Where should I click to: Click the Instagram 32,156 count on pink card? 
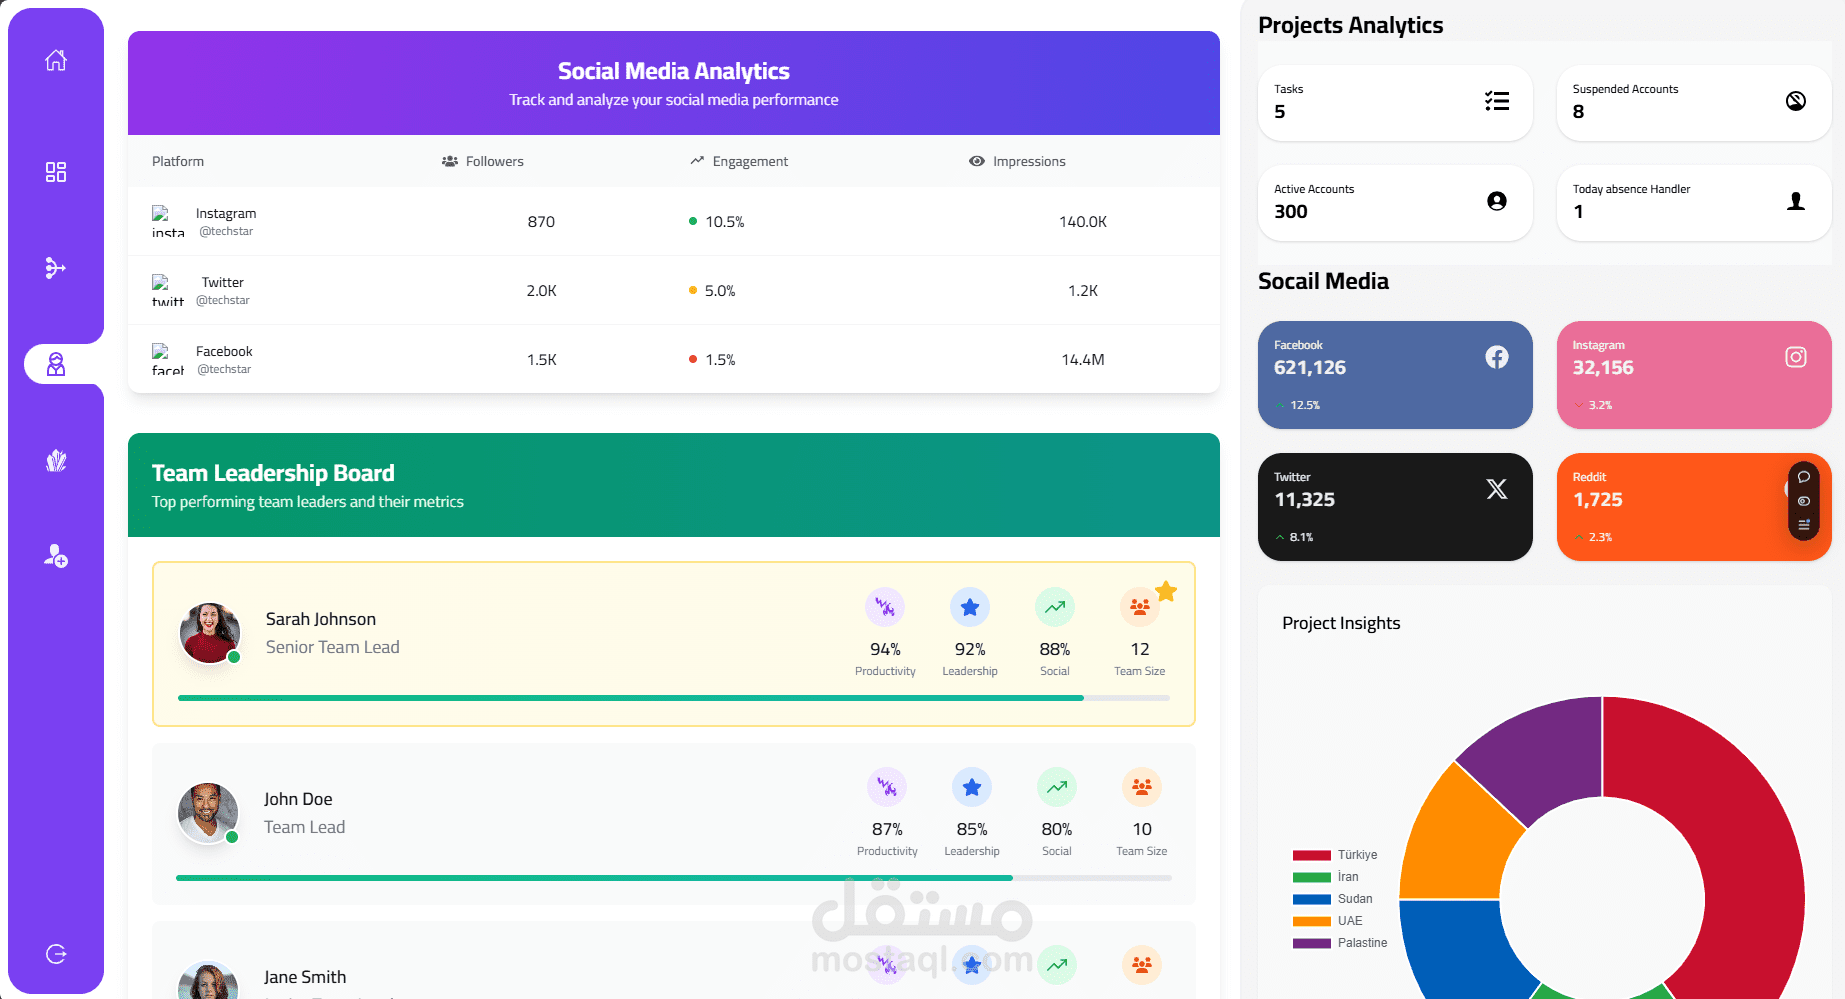coord(1603,367)
